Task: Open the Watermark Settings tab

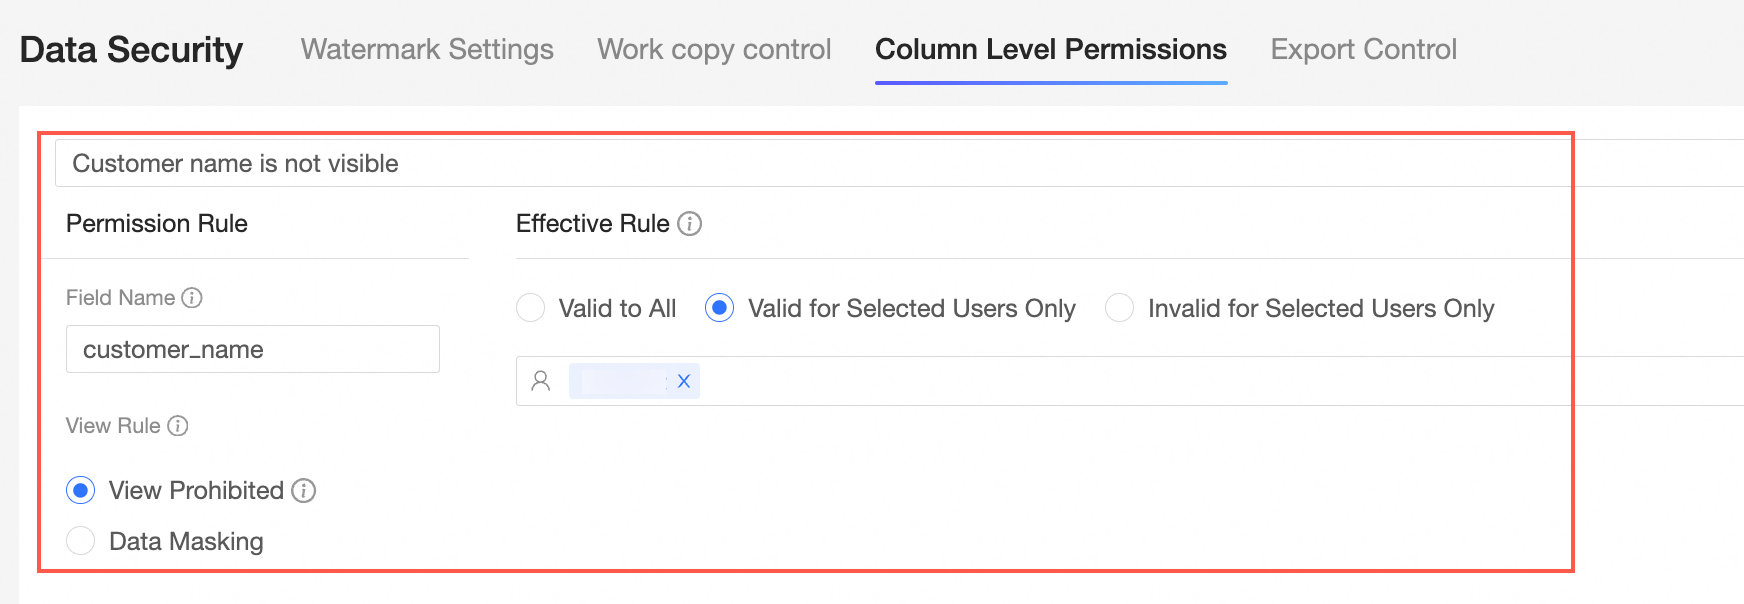Action: [427, 49]
